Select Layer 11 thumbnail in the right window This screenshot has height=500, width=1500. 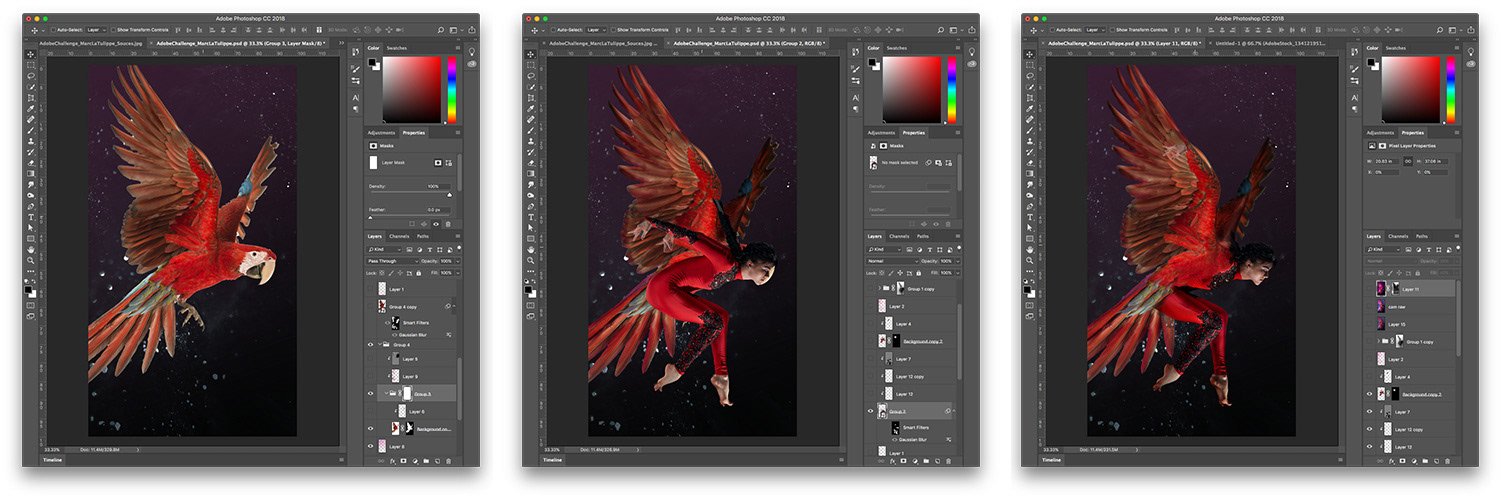click(1380, 288)
